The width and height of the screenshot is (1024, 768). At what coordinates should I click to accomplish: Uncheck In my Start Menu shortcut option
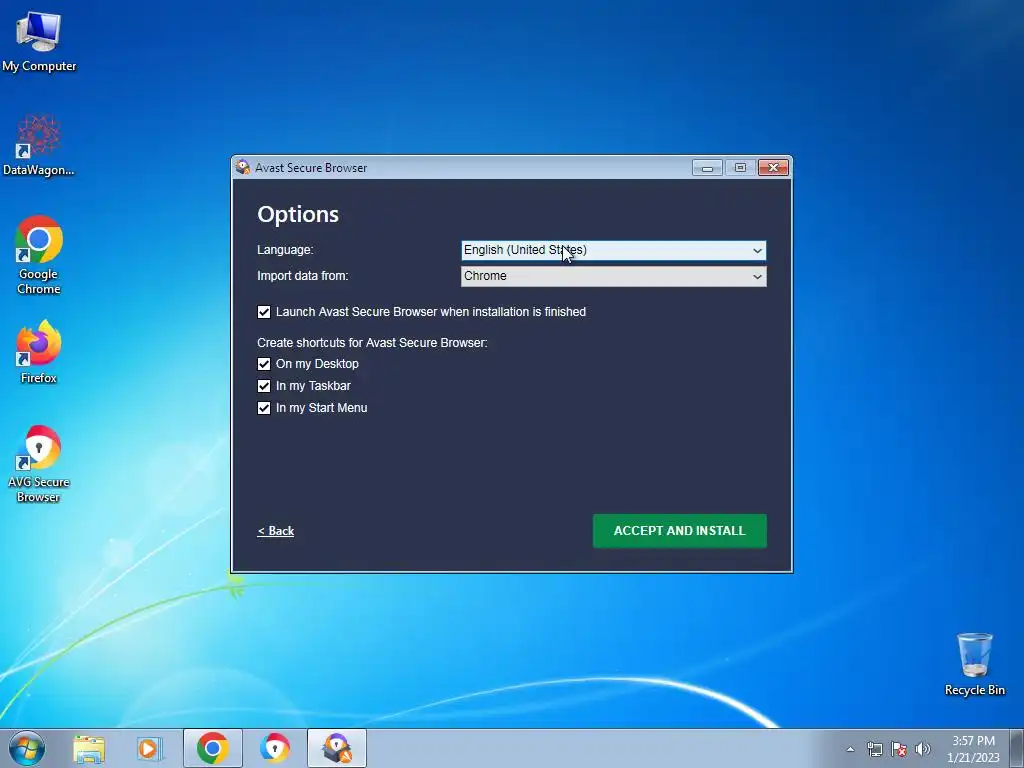coord(264,408)
